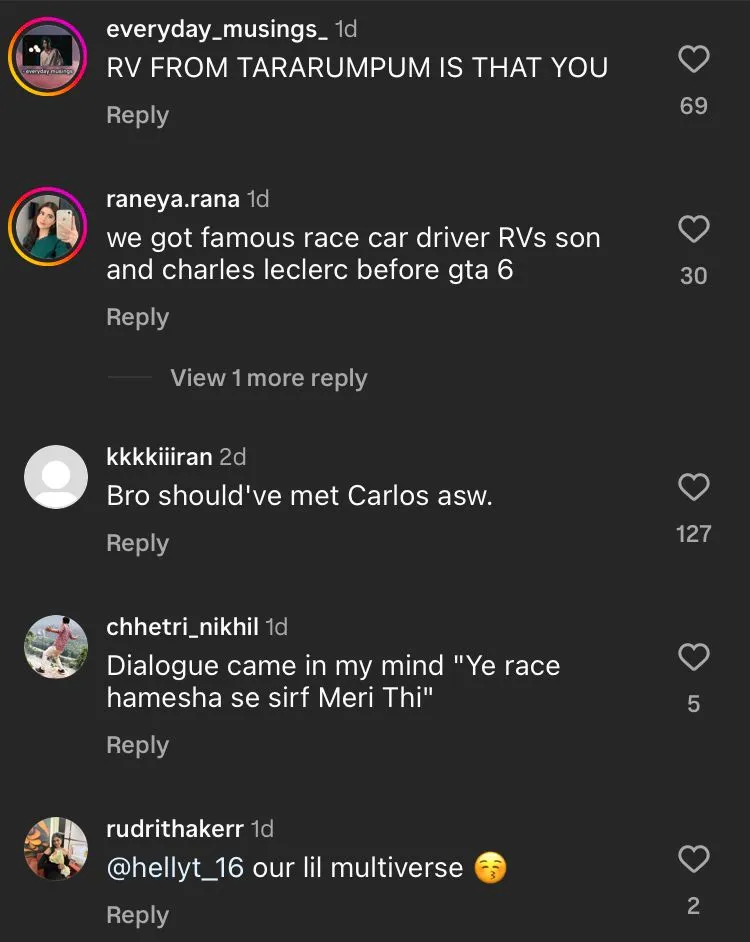The image size is (750, 942).
Task: Like kkkkiiiran's comment about Carlos
Action: click(x=693, y=488)
